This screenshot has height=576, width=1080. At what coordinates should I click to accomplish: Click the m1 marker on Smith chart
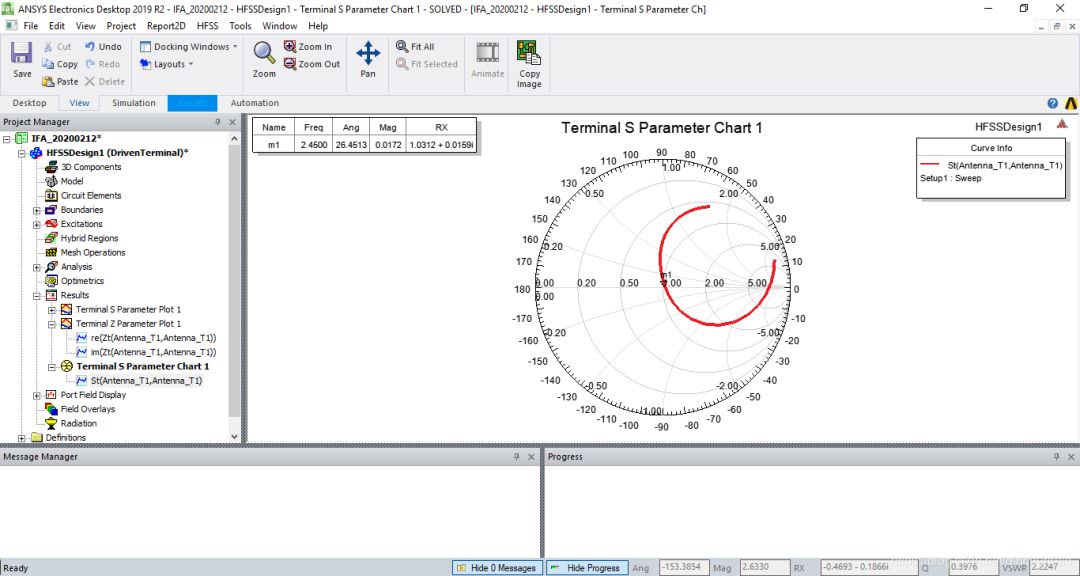[665, 281]
